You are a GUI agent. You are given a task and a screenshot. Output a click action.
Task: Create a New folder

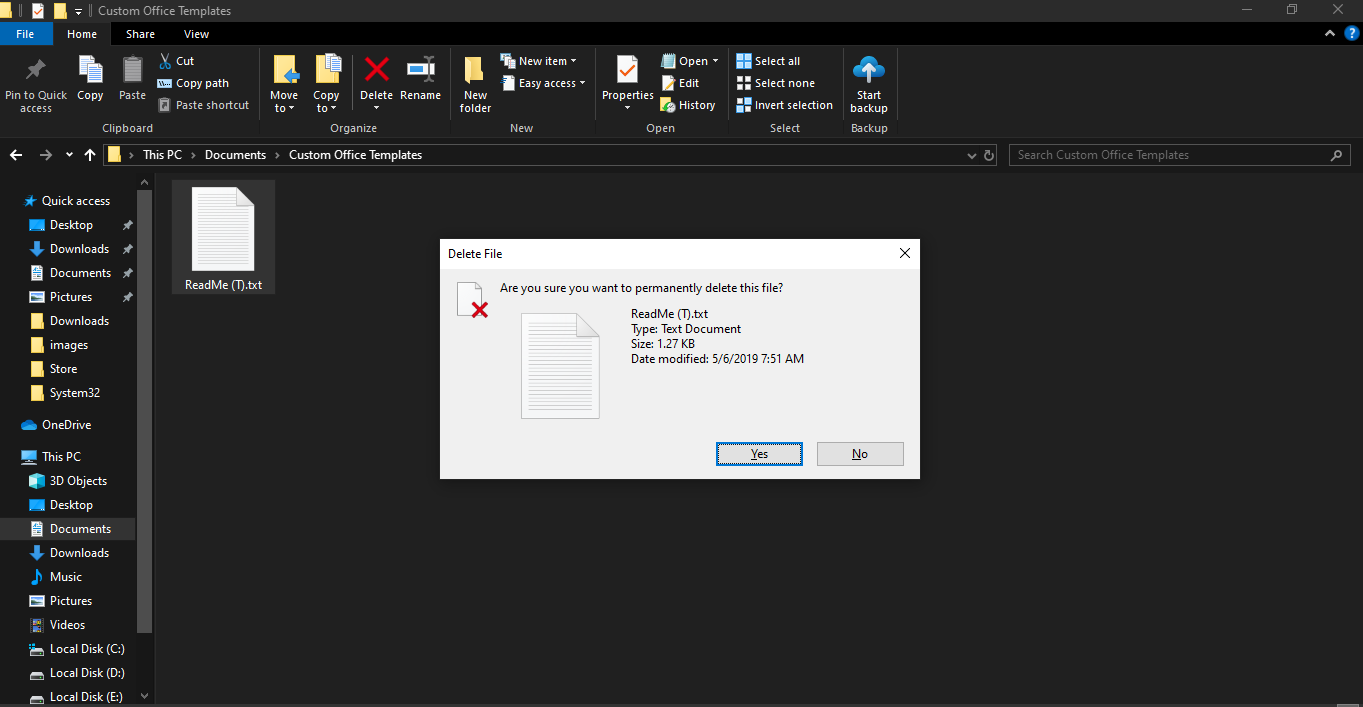click(475, 84)
